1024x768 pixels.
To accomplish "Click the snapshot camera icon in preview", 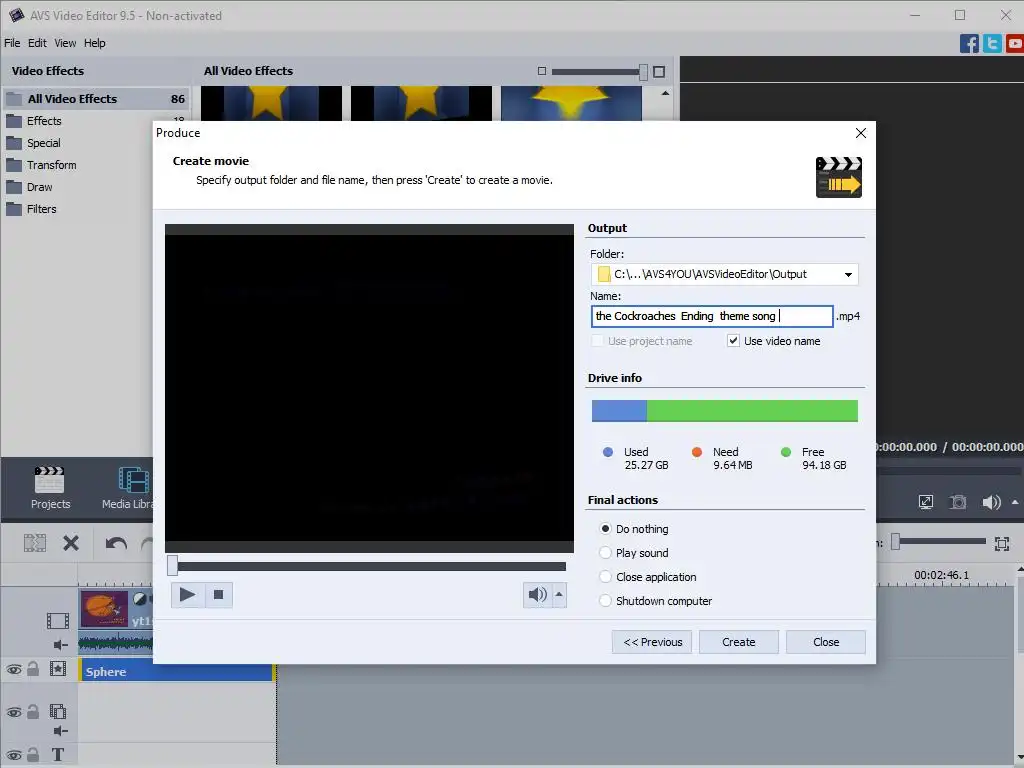I will click(958, 502).
